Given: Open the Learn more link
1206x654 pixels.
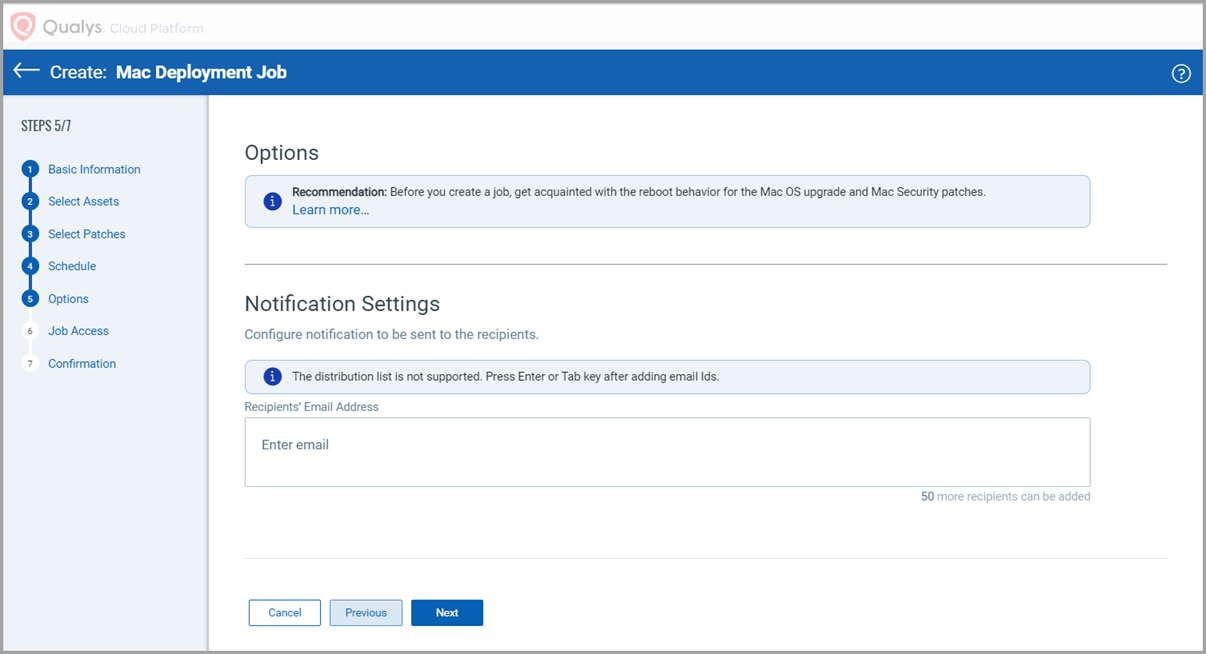Looking at the screenshot, I should click(330, 210).
